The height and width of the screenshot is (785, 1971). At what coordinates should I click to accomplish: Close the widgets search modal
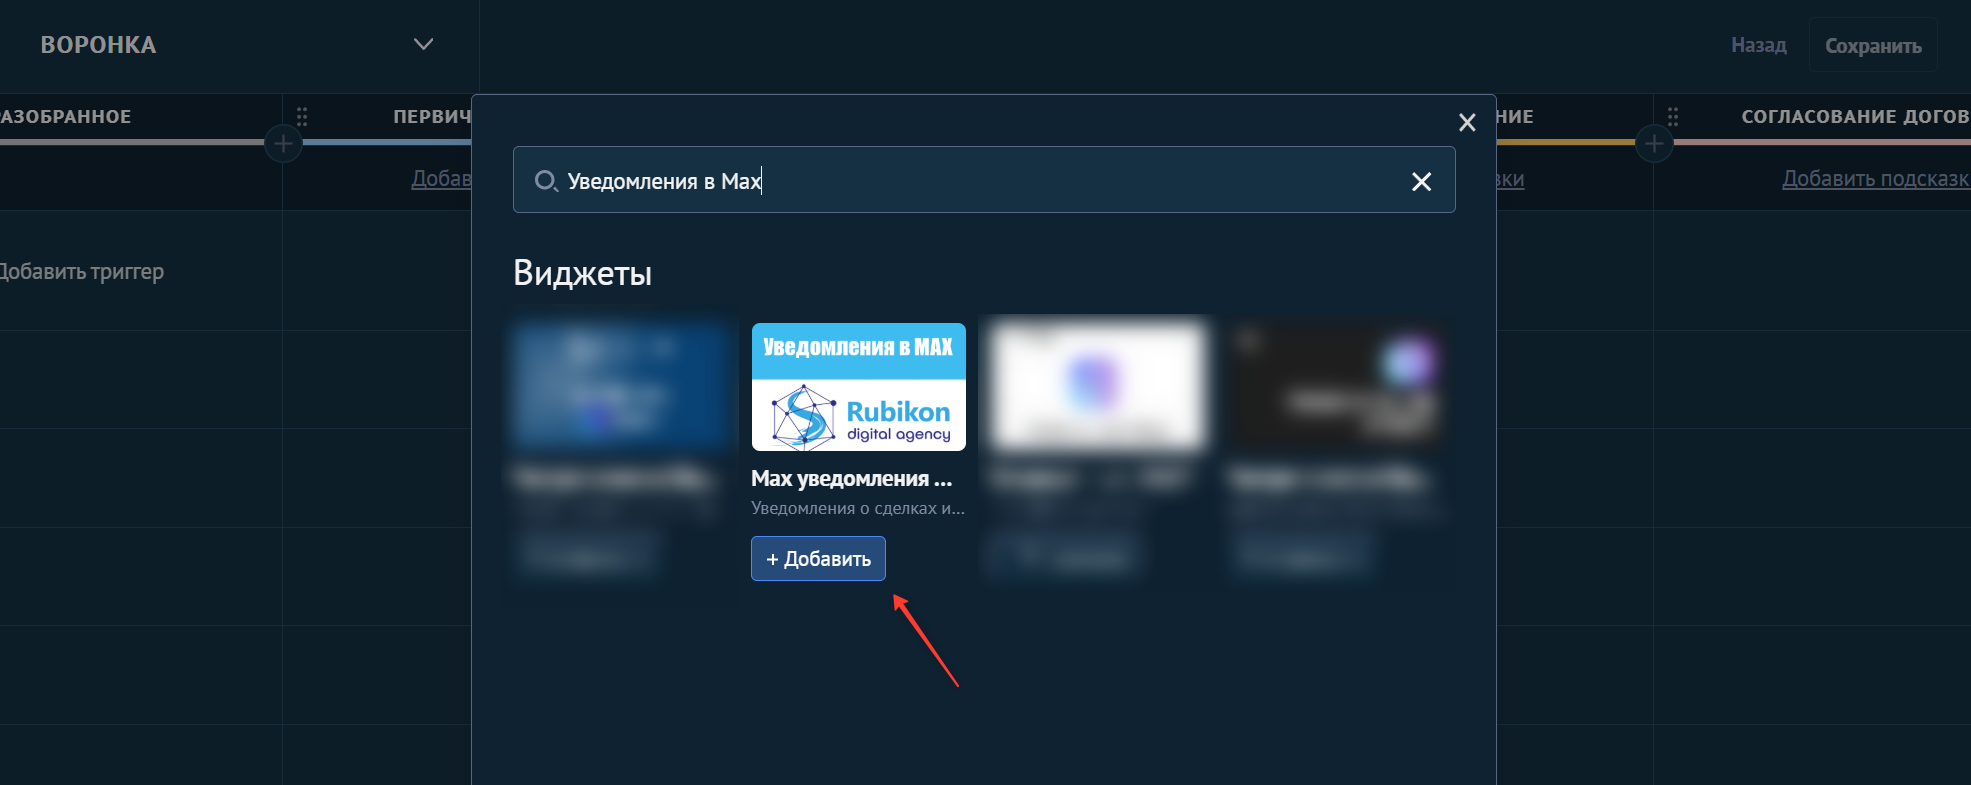[1467, 122]
